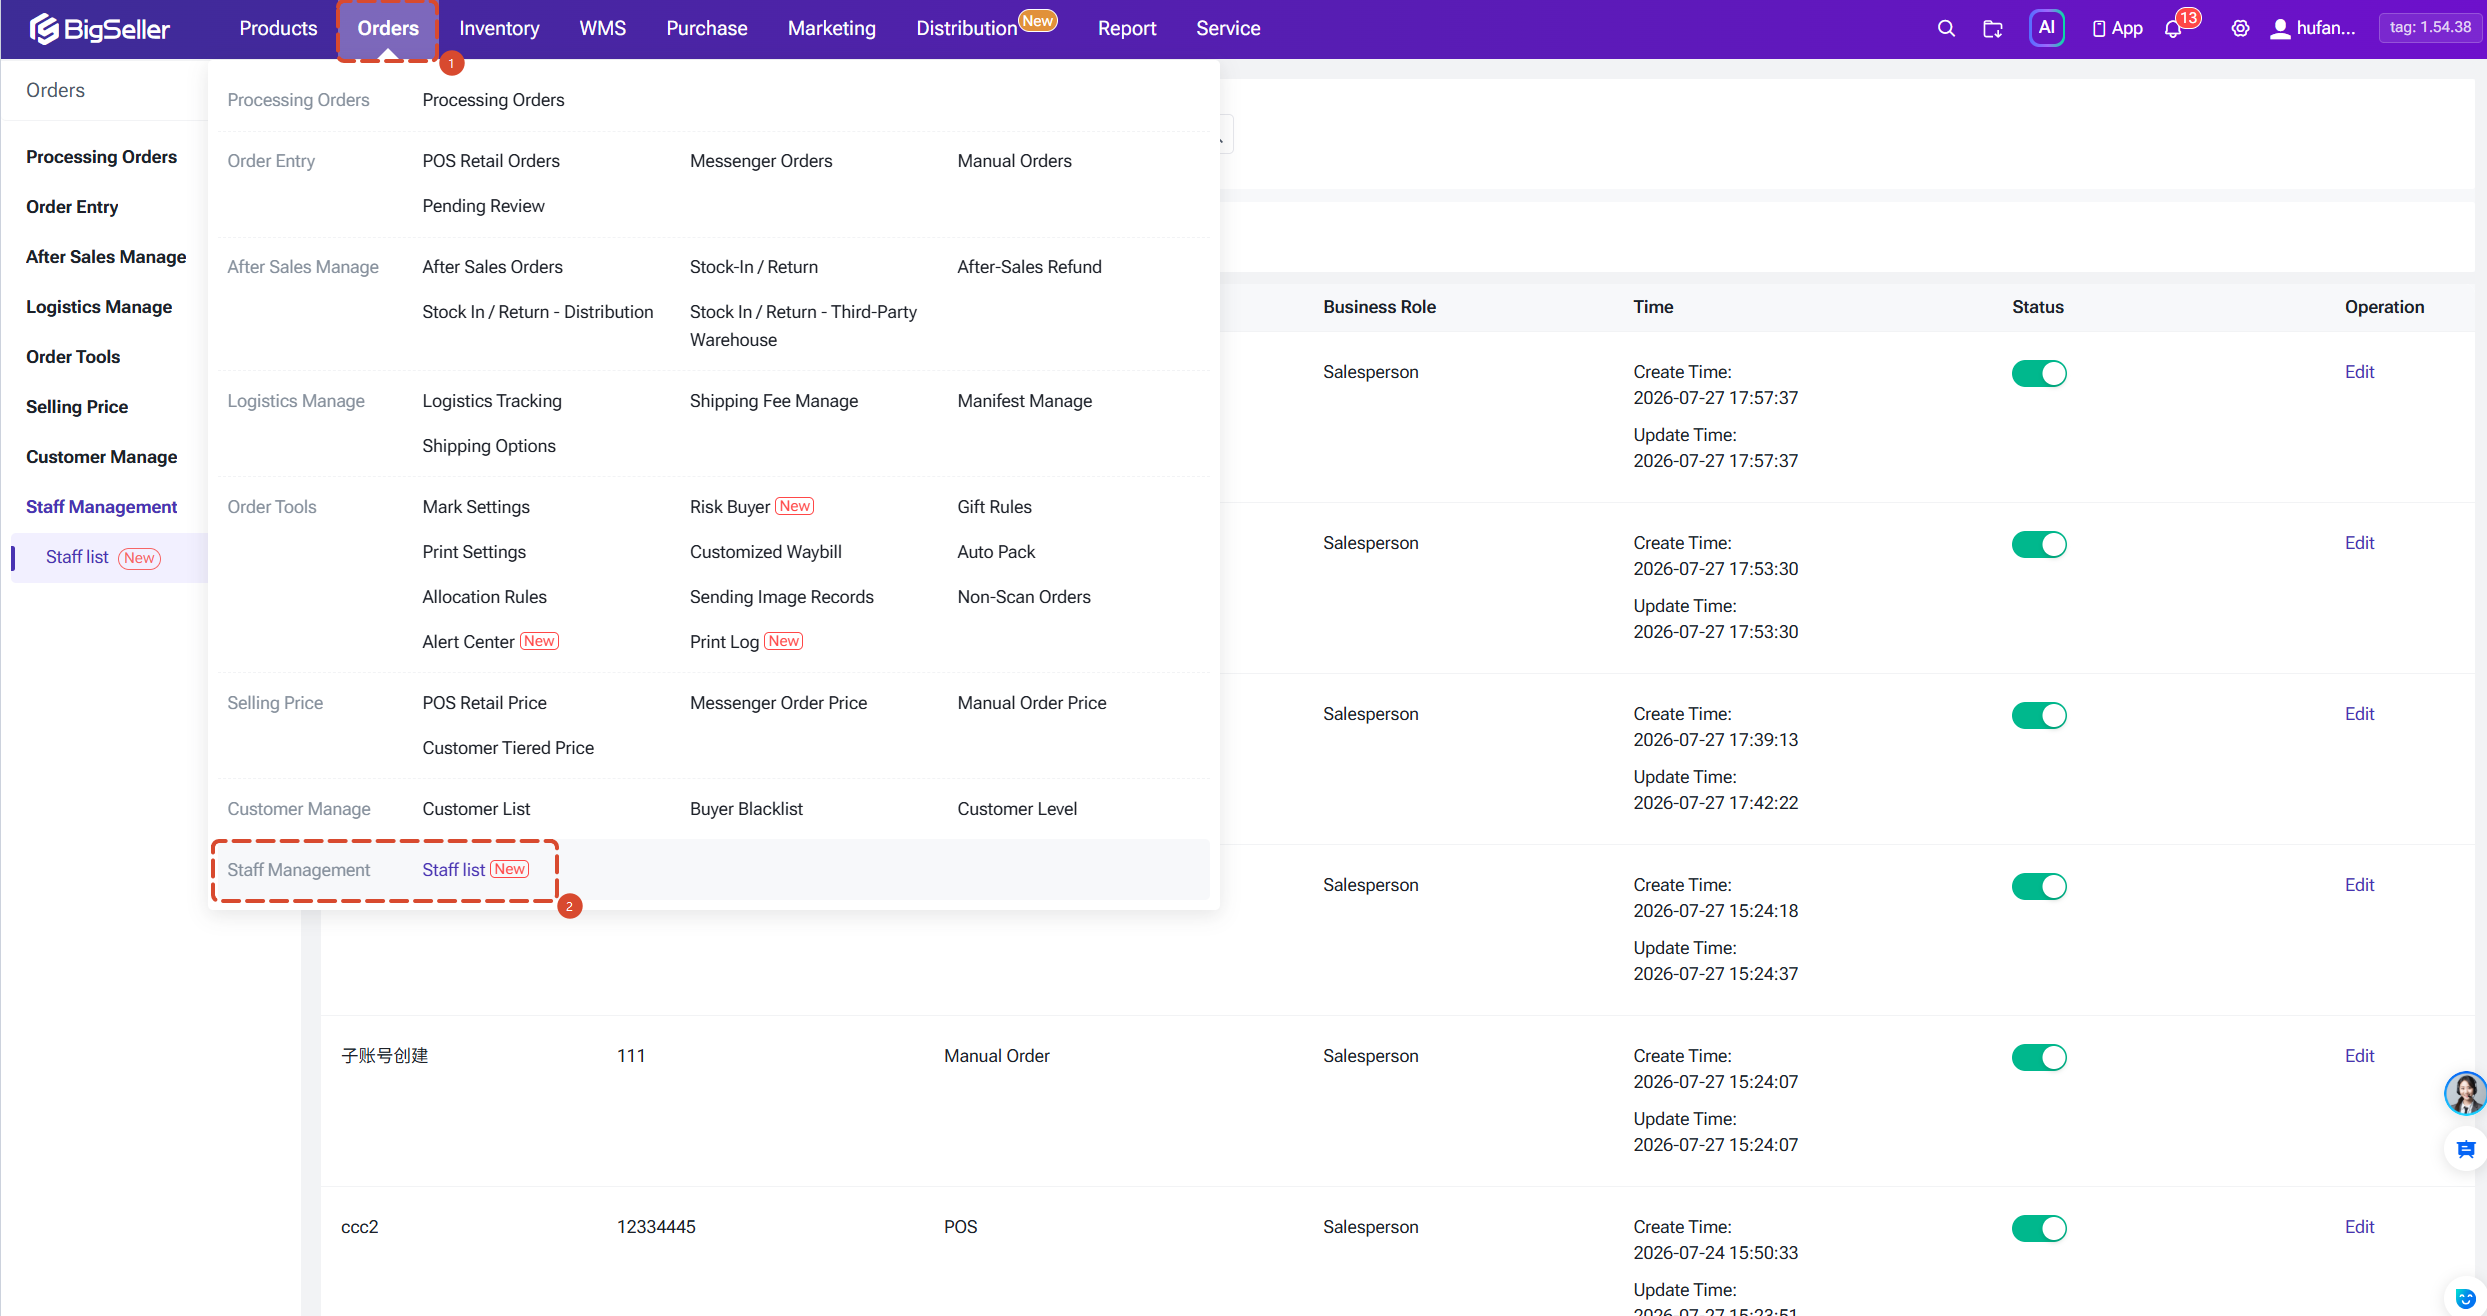
Task: Open the settings gear icon
Action: (x=2240, y=29)
